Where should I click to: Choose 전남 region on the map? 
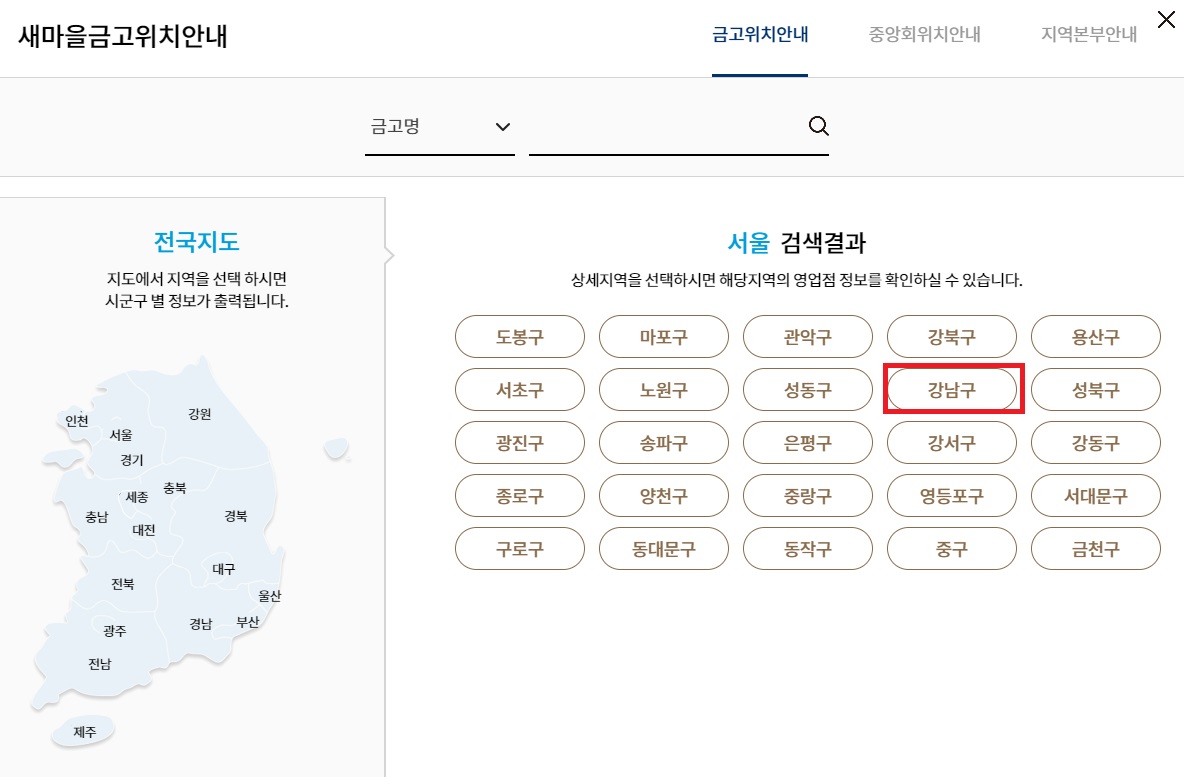point(100,664)
